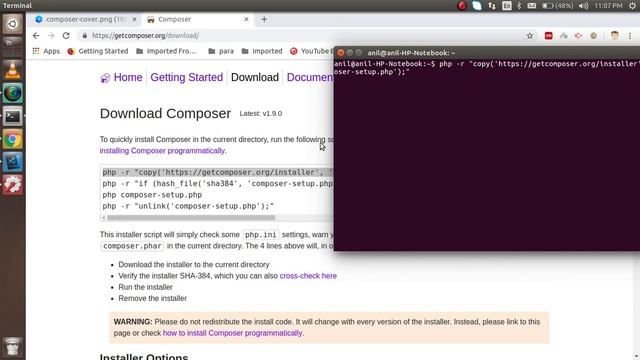Screen dimensions: 640x360
Task: Open system power gear menu
Action: (x=632, y=6)
